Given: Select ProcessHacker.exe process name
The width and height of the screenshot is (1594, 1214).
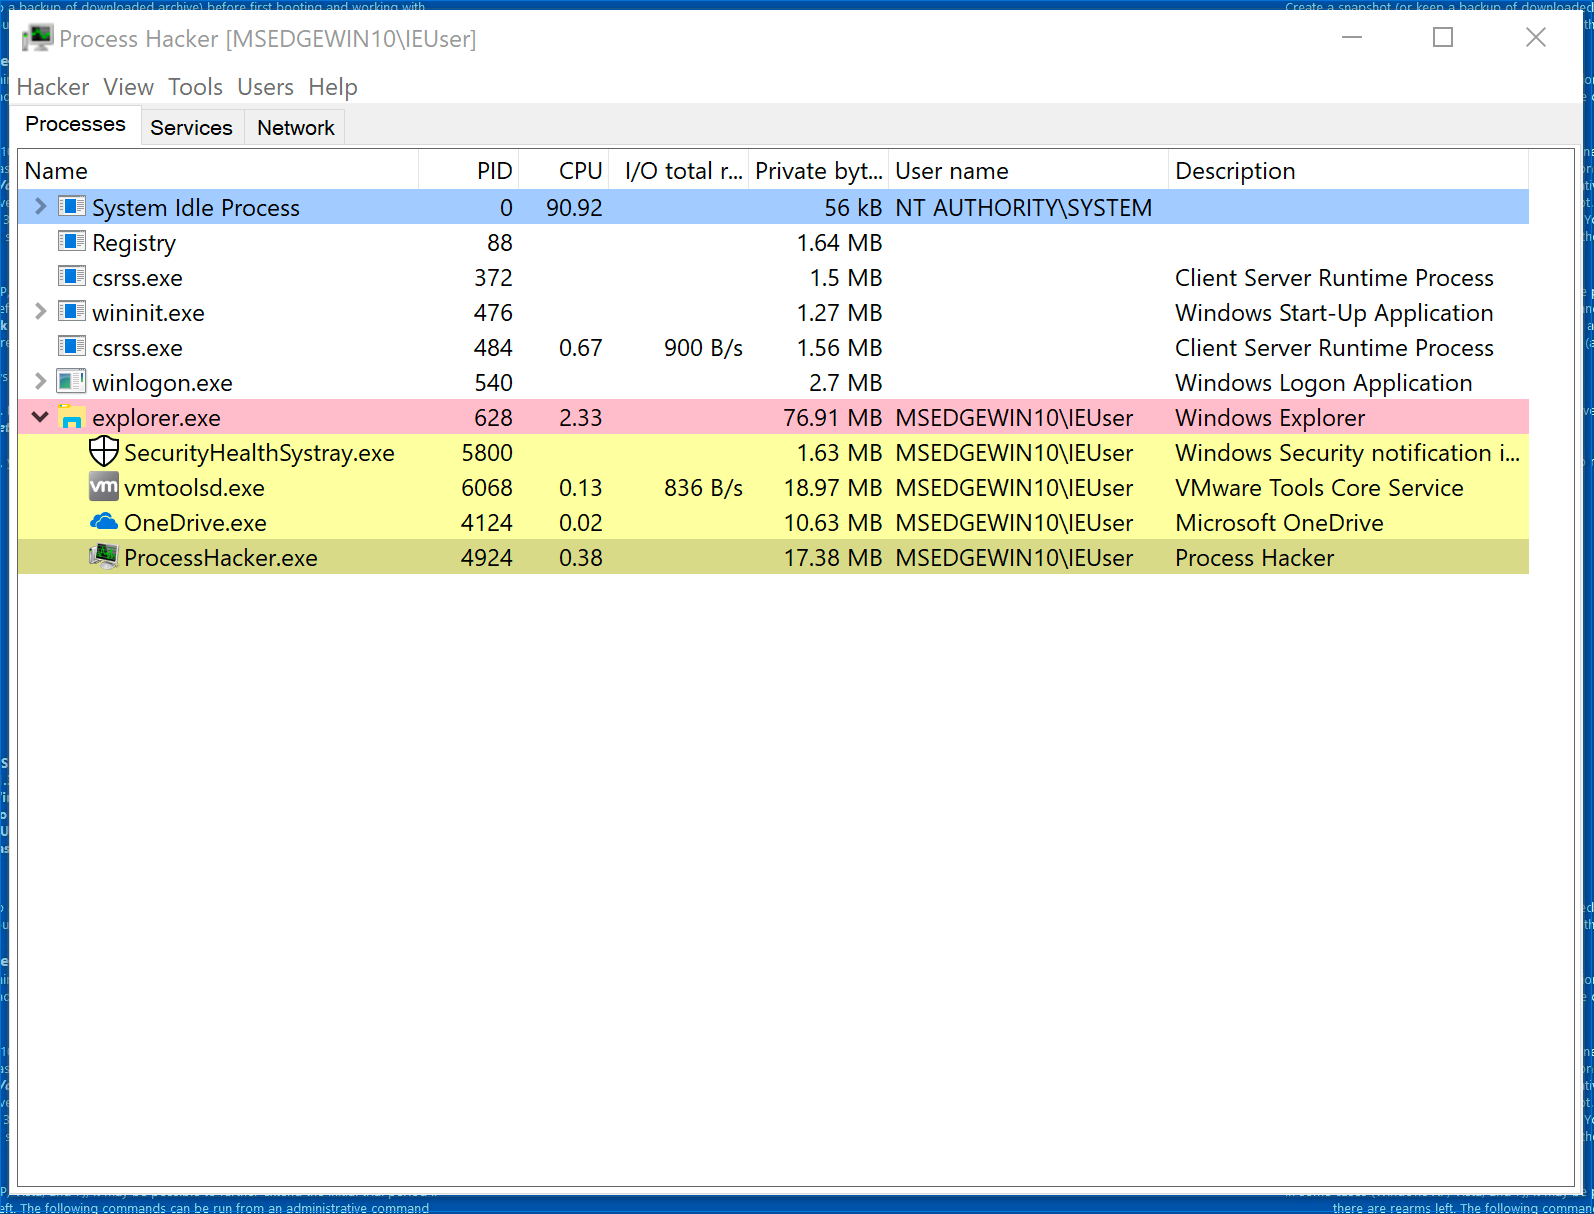Looking at the screenshot, I should [221, 558].
